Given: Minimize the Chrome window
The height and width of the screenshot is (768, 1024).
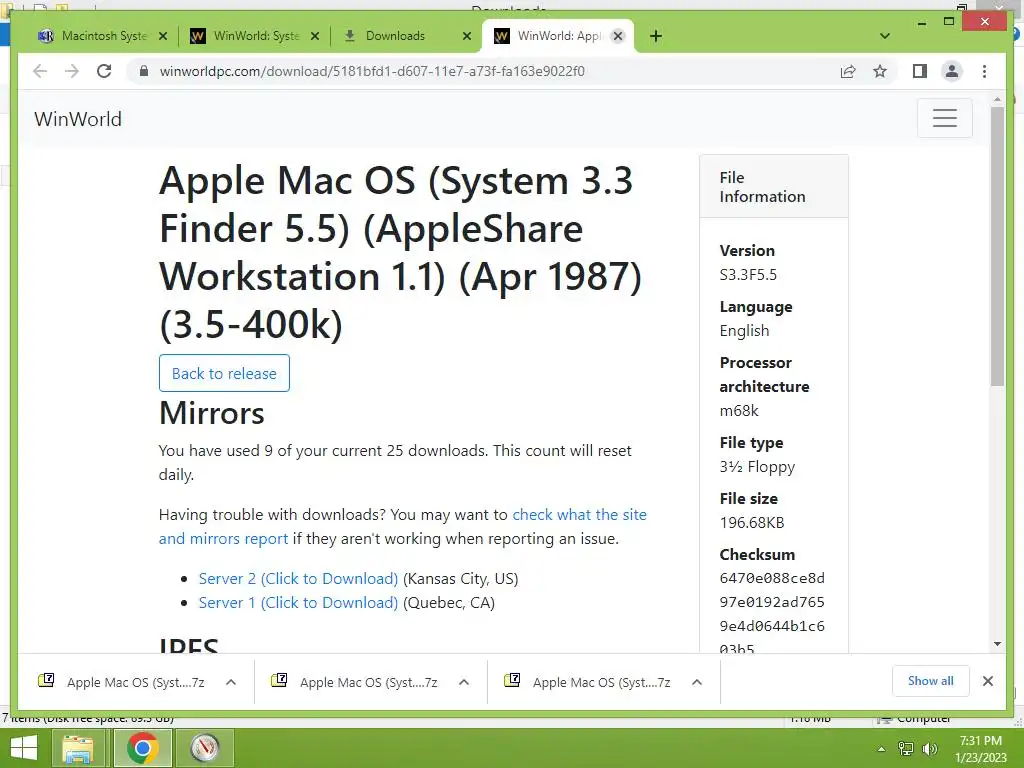Looking at the screenshot, I should (x=921, y=22).
